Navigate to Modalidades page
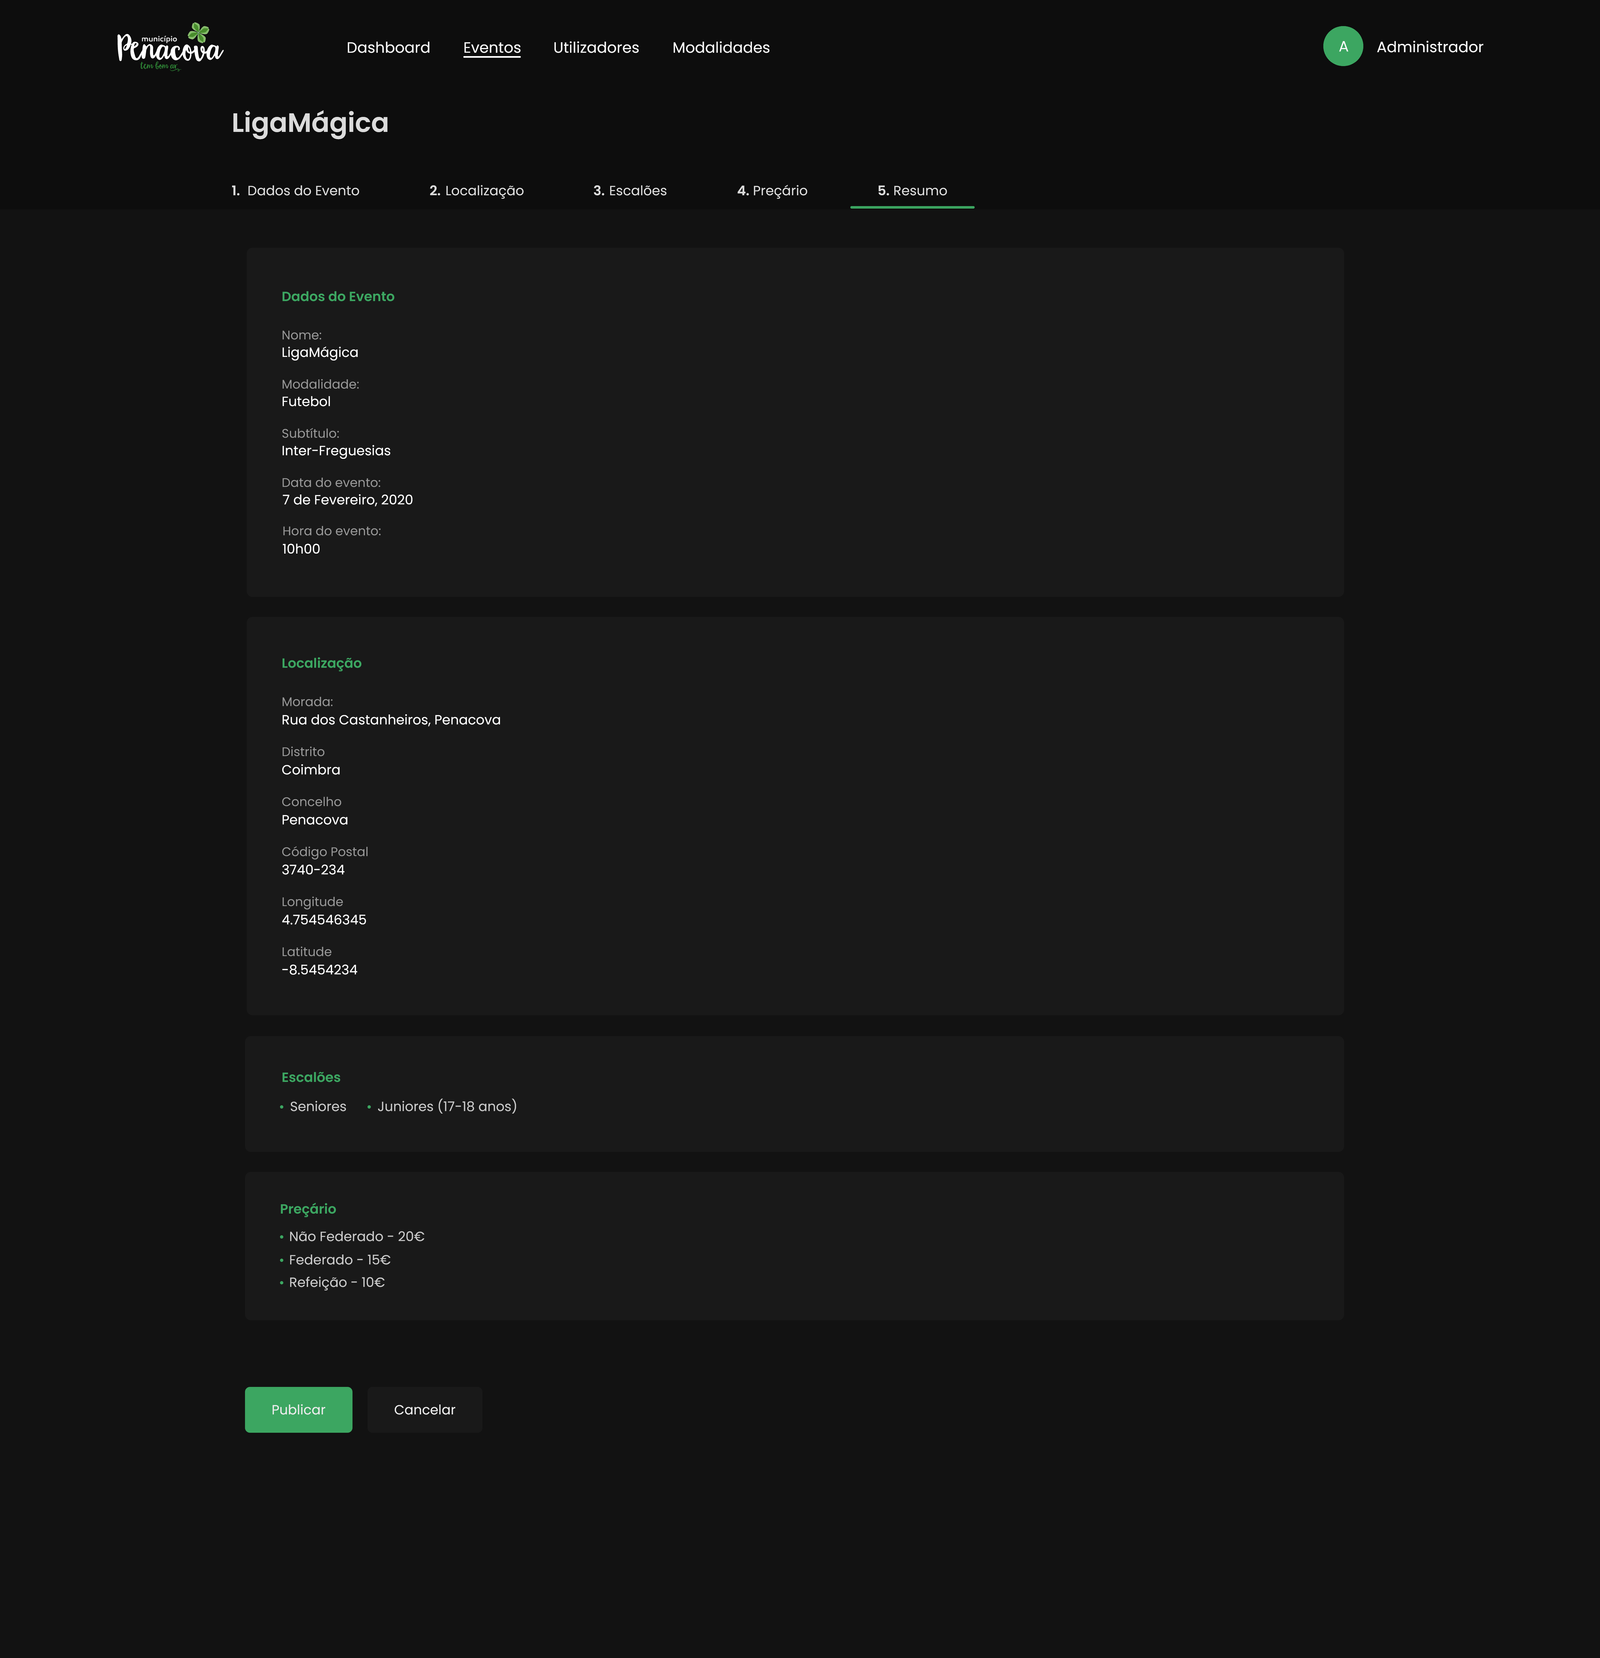The width and height of the screenshot is (1600, 1658). pos(720,48)
